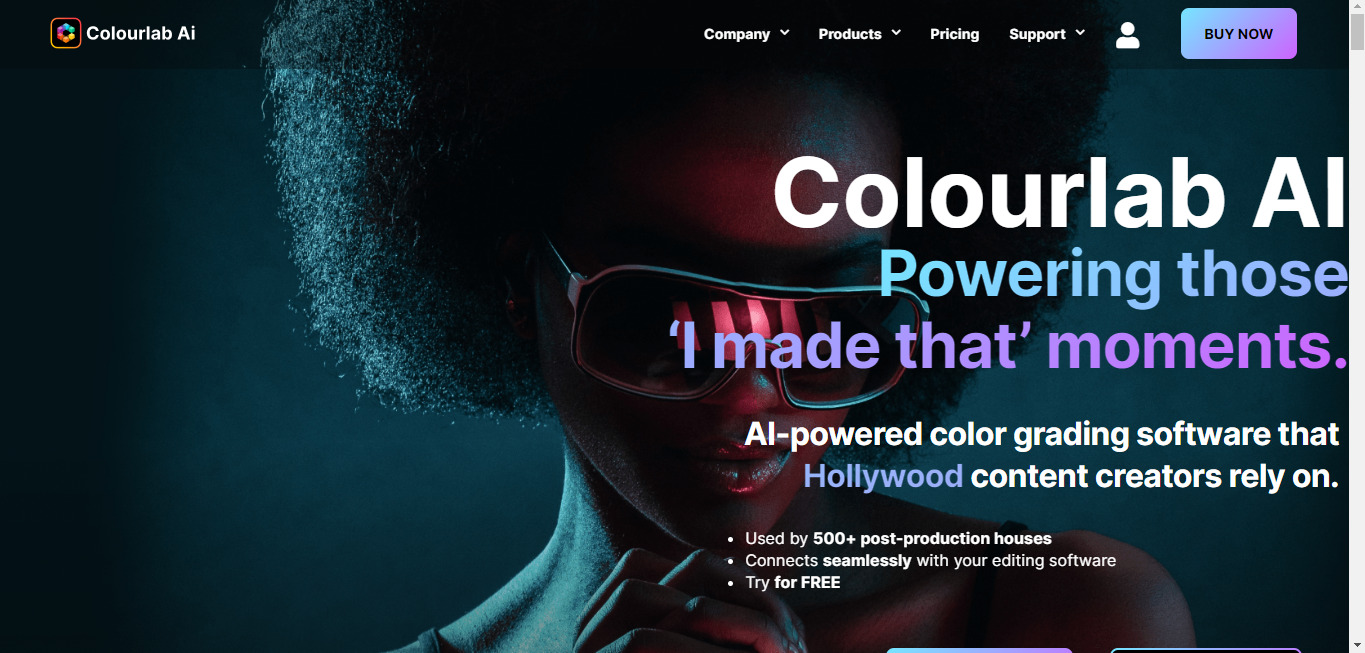The width and height of the screenshot is (1365, 653).
Task: Expand the Company dropdown chevron
Action: coord(785,33)
